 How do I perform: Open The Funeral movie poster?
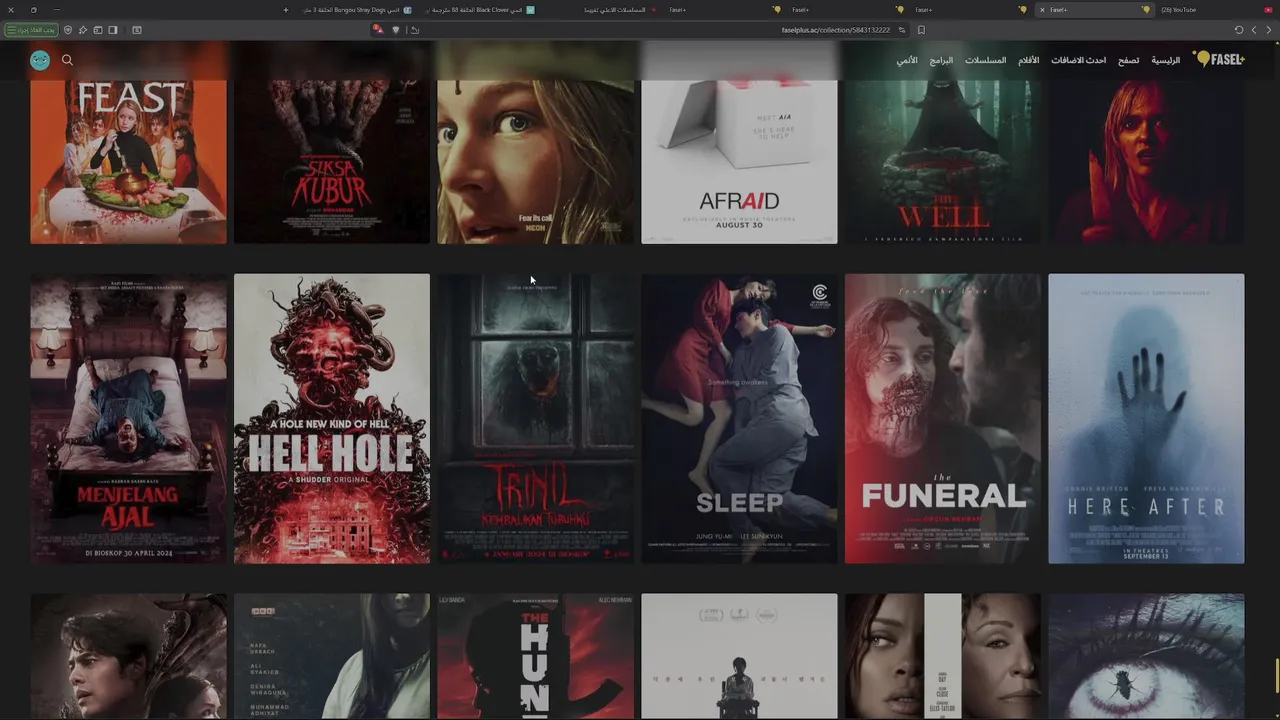[x=942, y=419]
